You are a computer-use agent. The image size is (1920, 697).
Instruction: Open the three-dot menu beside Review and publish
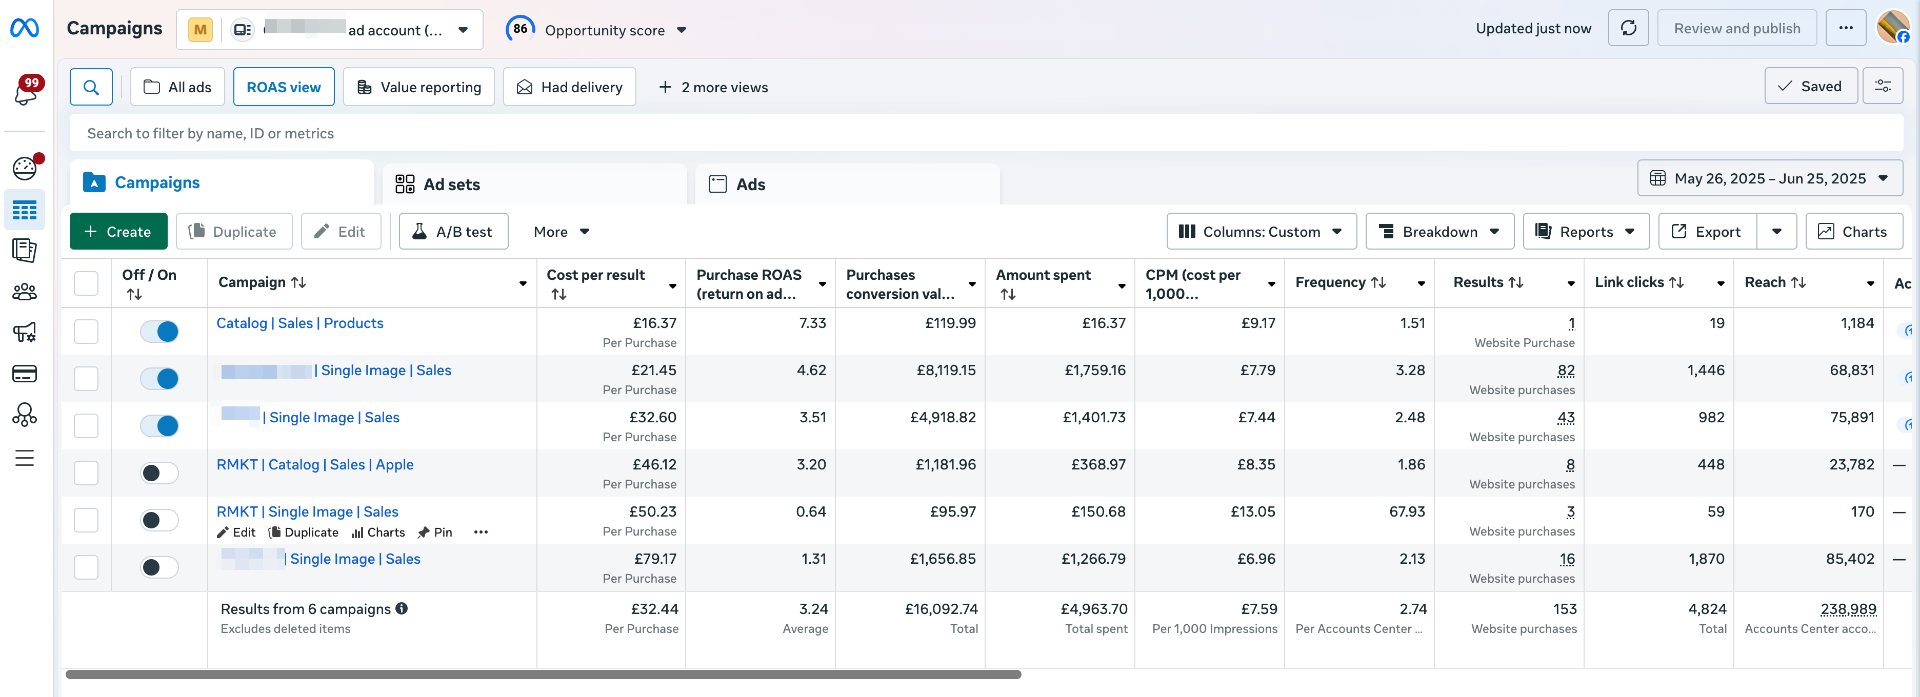[x=1846, y=28]
